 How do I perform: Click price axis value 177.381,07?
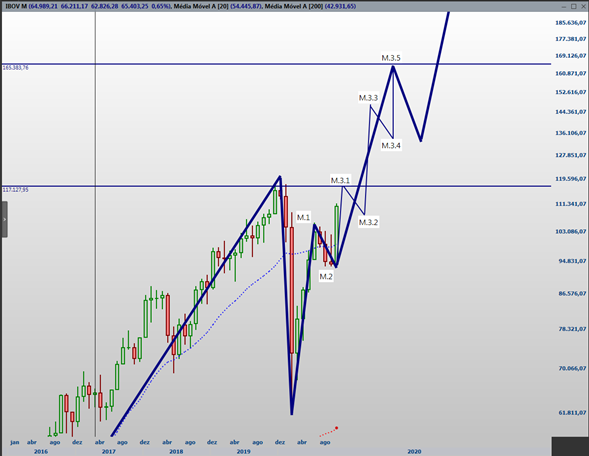571,39
